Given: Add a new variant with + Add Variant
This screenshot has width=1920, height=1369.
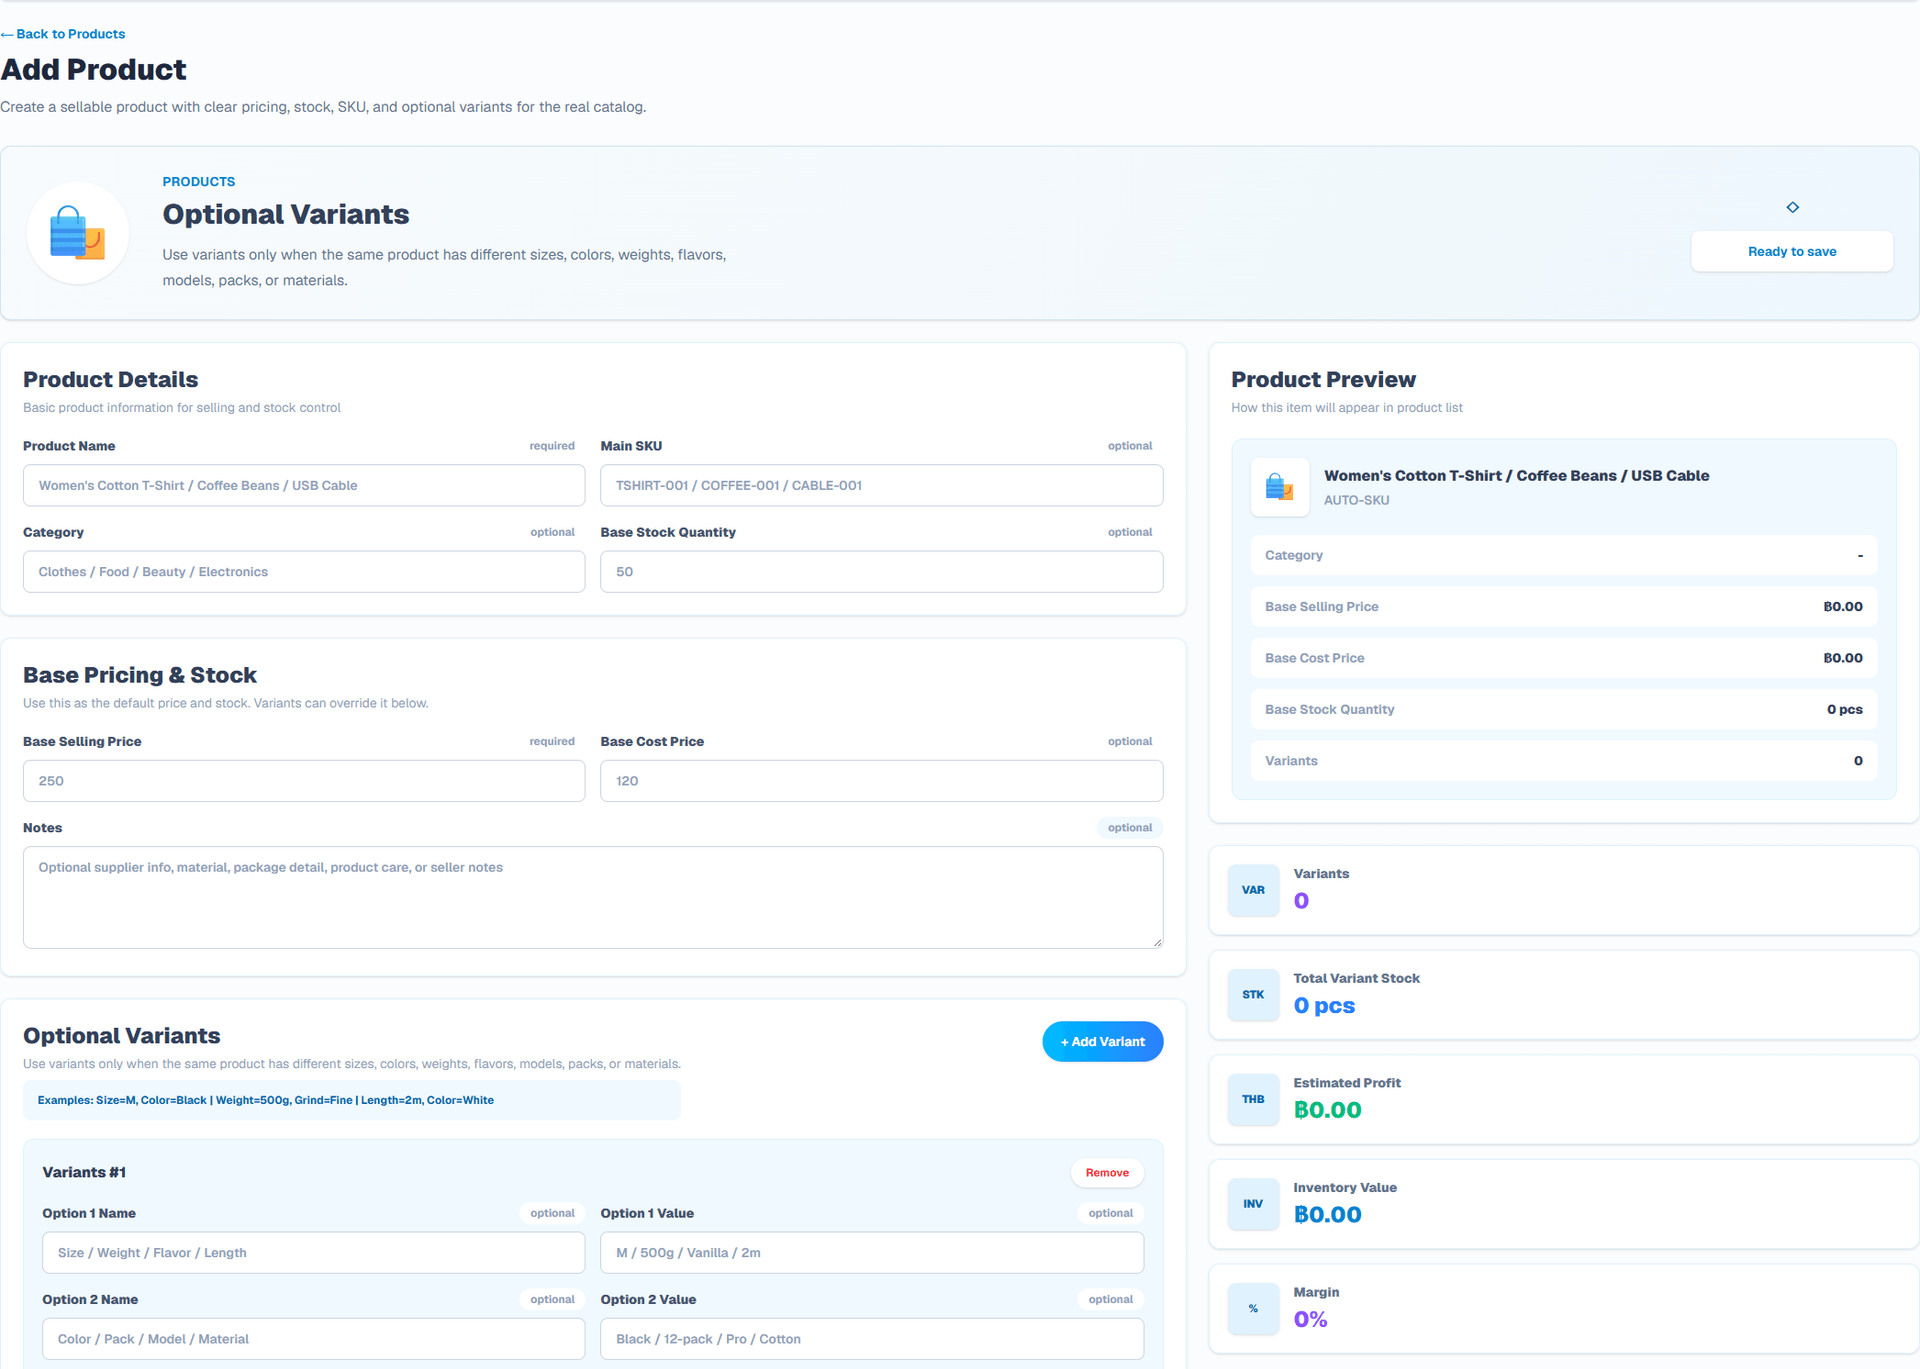Looking at the screenshot, I should (1102, 1042).
